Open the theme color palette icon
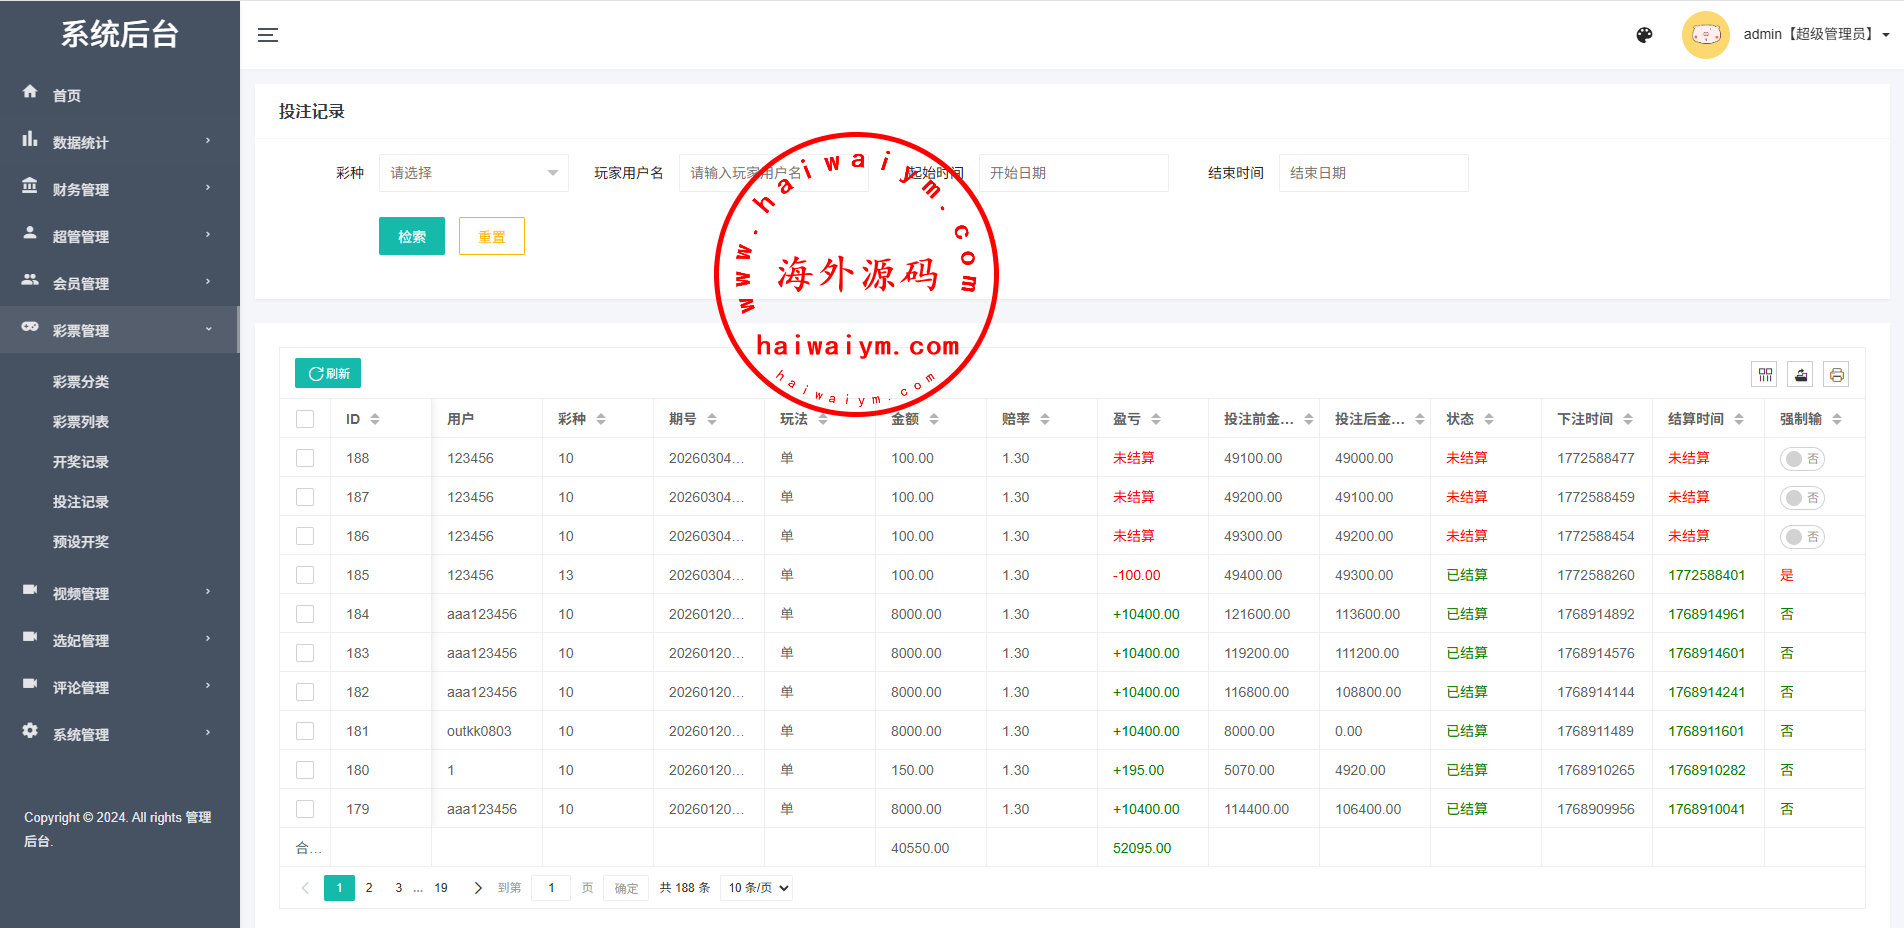This screenshot has height=928, width=1904. click(x=1644, y=35)
